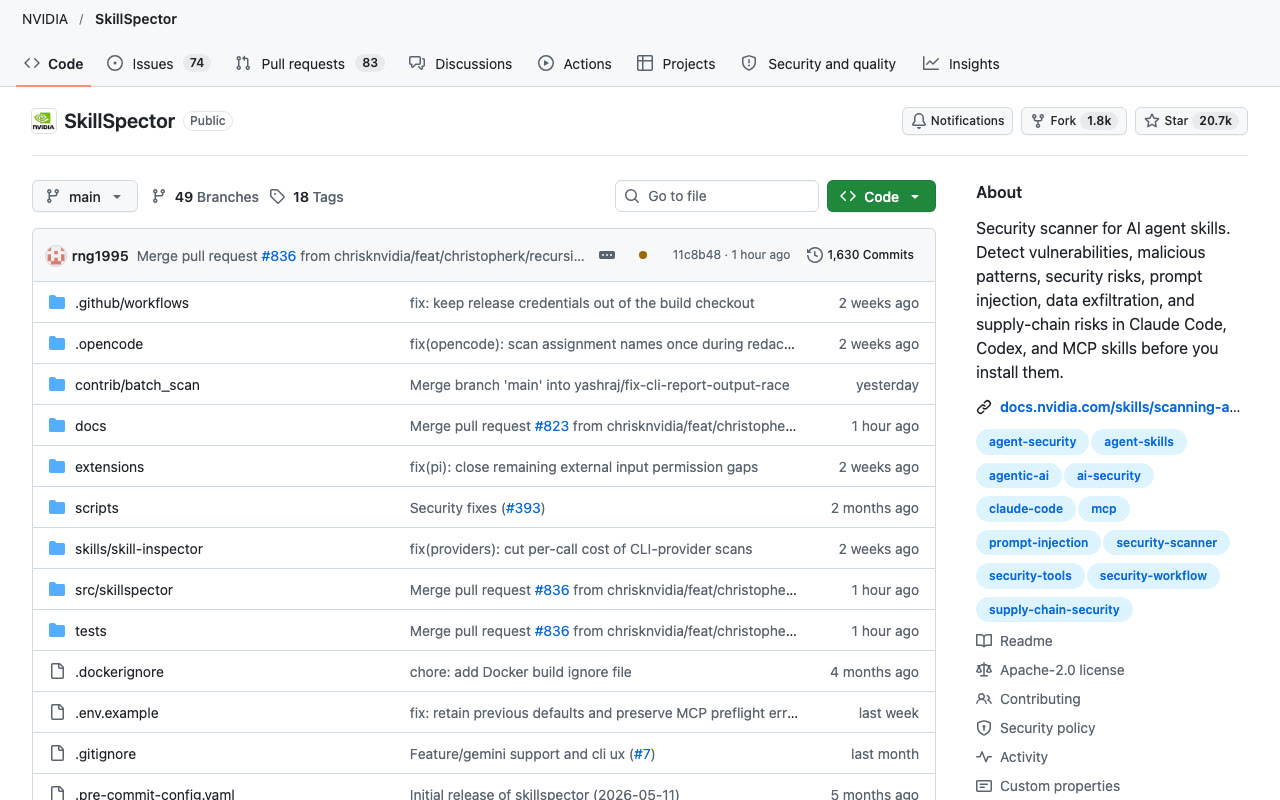Viewport: 1280px width, 800px height.
Task: Go to the Discussions tab
Action: click(460, 64)
